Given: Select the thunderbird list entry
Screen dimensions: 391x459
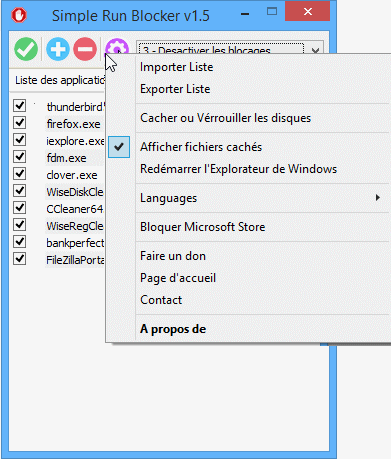Looking at the screenshot, I should coord(75,107).
